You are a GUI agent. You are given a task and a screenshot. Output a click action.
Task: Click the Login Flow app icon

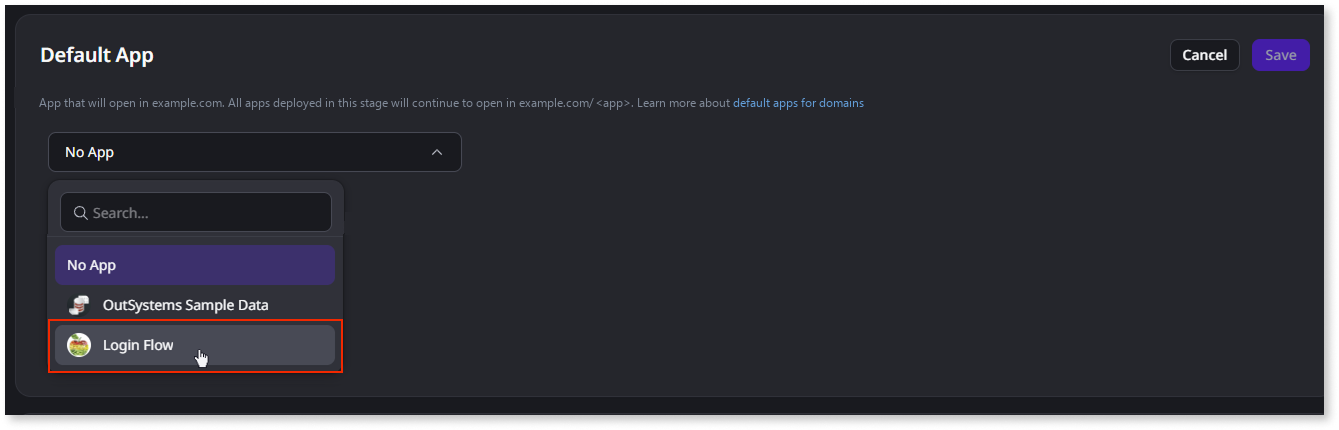click(x=78, y=345)
